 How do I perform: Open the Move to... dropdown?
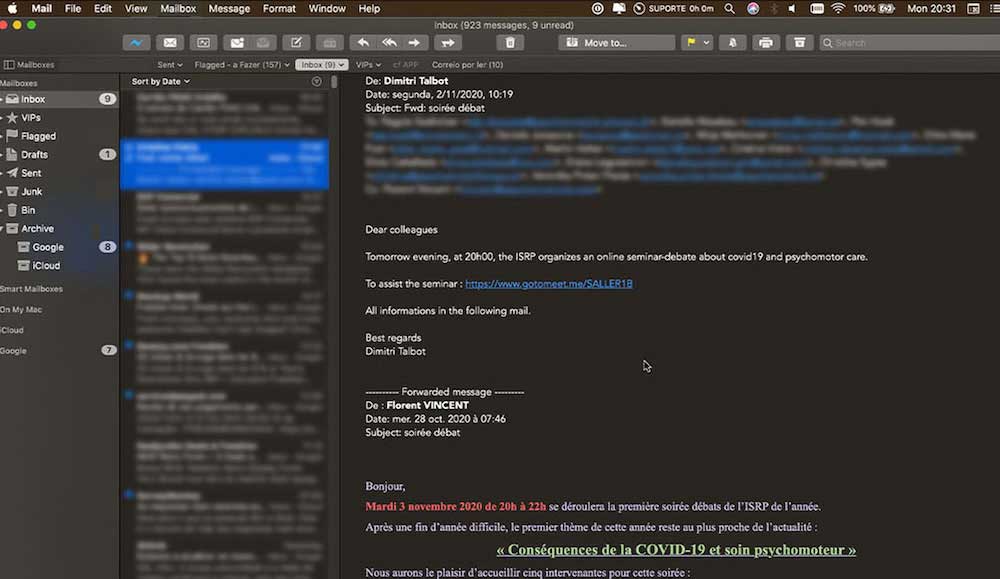point(616,43)
